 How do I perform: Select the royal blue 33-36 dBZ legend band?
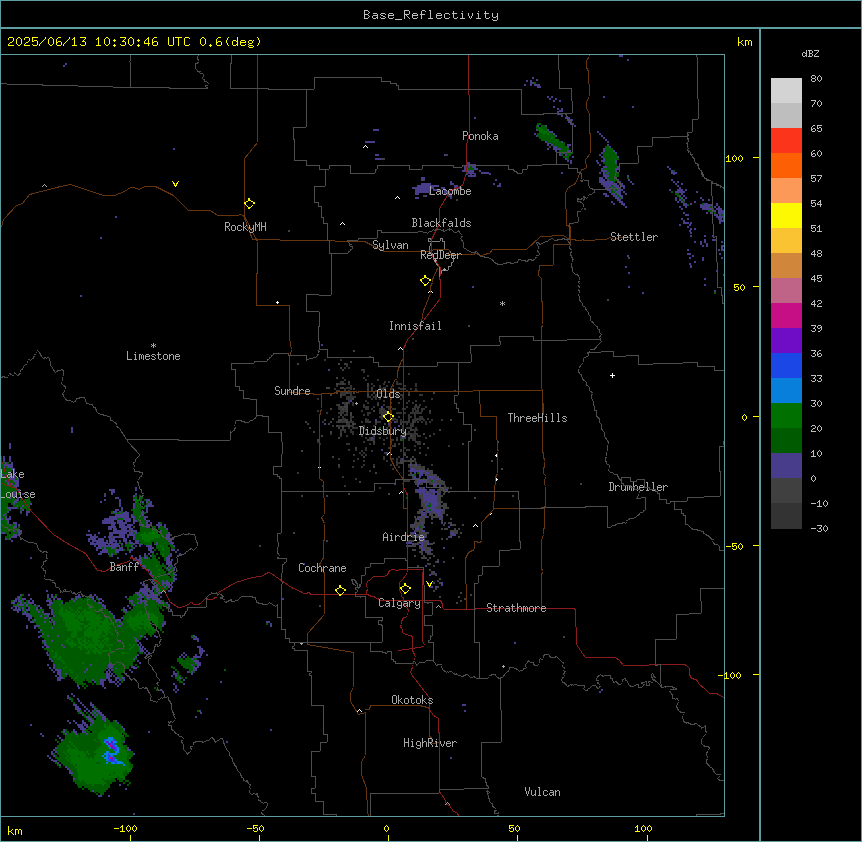pyautogui.click(x=786, y=365)
